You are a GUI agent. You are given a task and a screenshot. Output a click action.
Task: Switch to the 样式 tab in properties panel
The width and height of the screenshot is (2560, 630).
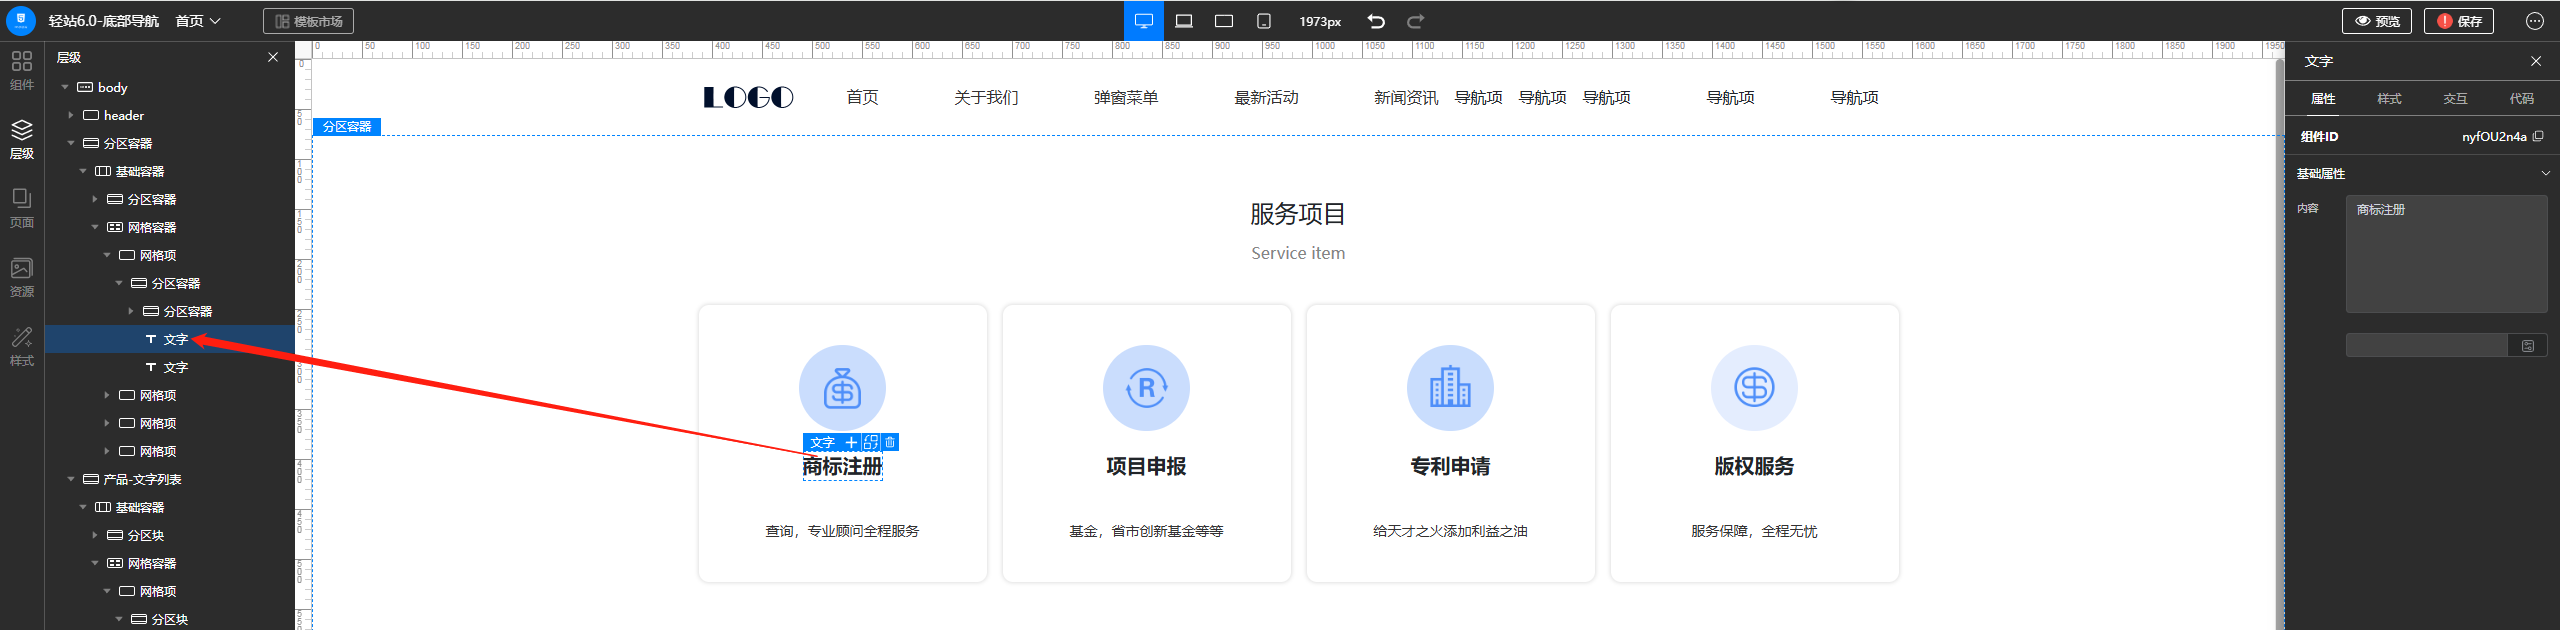click(x=2389, y=99)
